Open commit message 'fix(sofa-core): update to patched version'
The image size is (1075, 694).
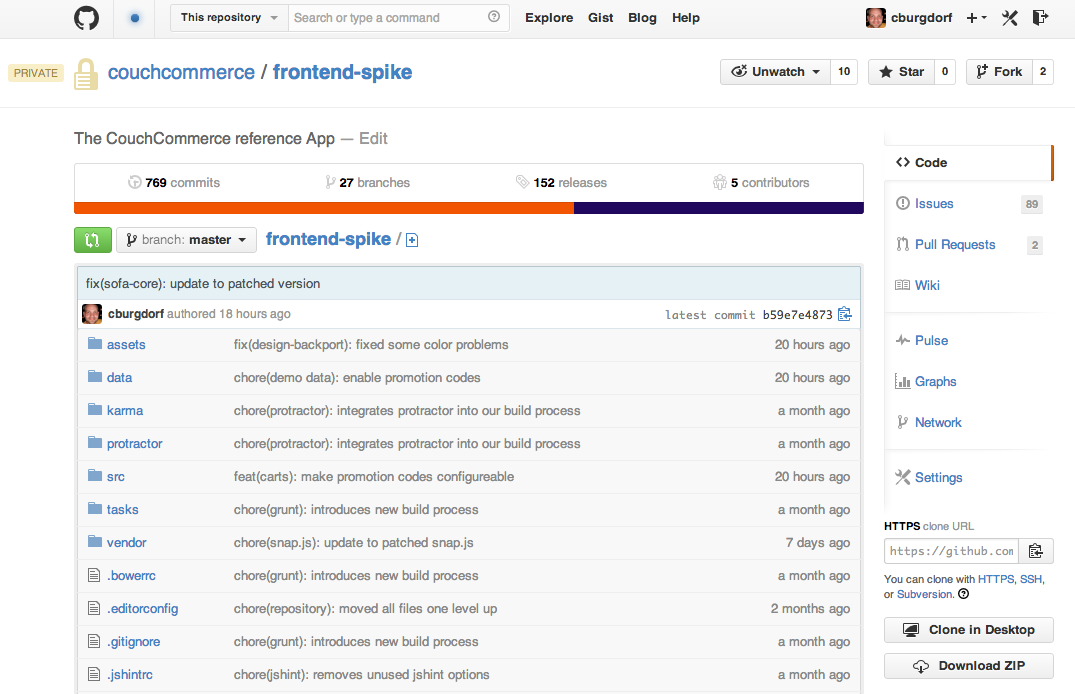203,283
